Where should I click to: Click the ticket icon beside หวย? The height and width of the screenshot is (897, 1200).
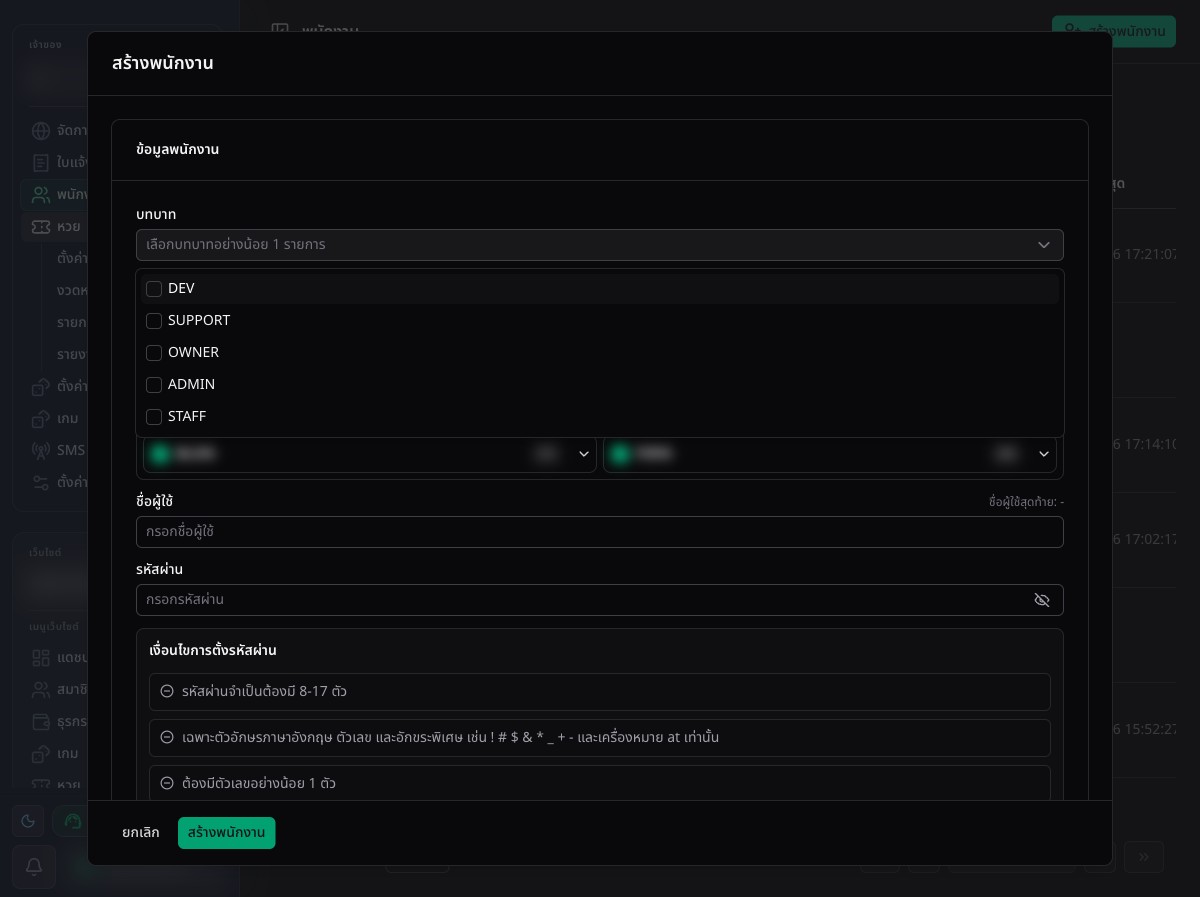coord(41,227)
